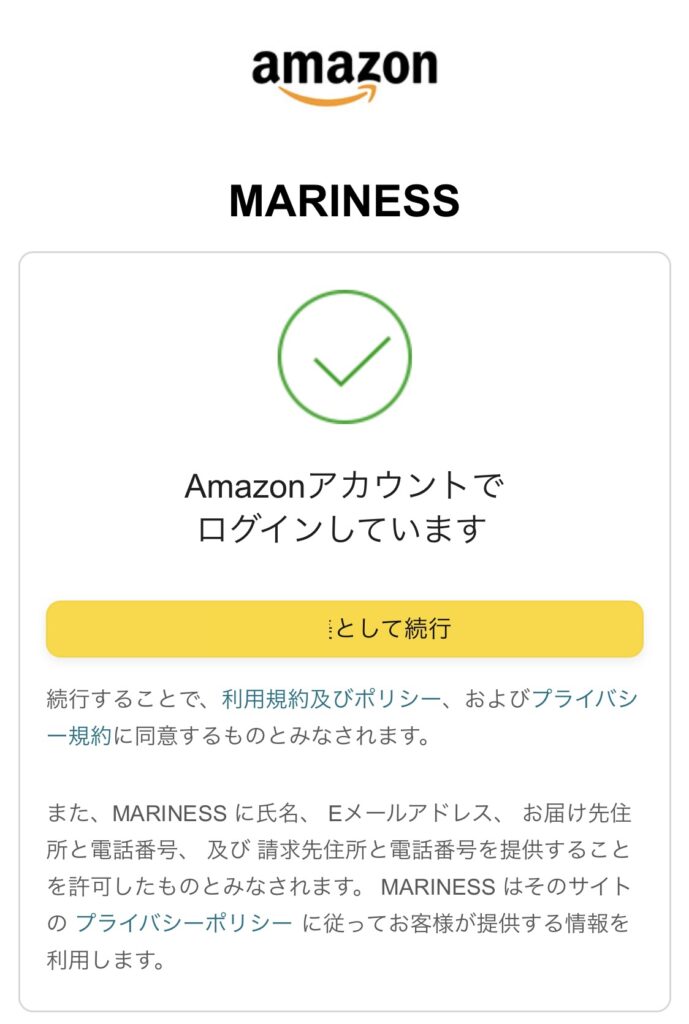Open the プライバシー link on the first consent line
The height and width of the screenshot is (1024, 689).
[x=585, y=699]
